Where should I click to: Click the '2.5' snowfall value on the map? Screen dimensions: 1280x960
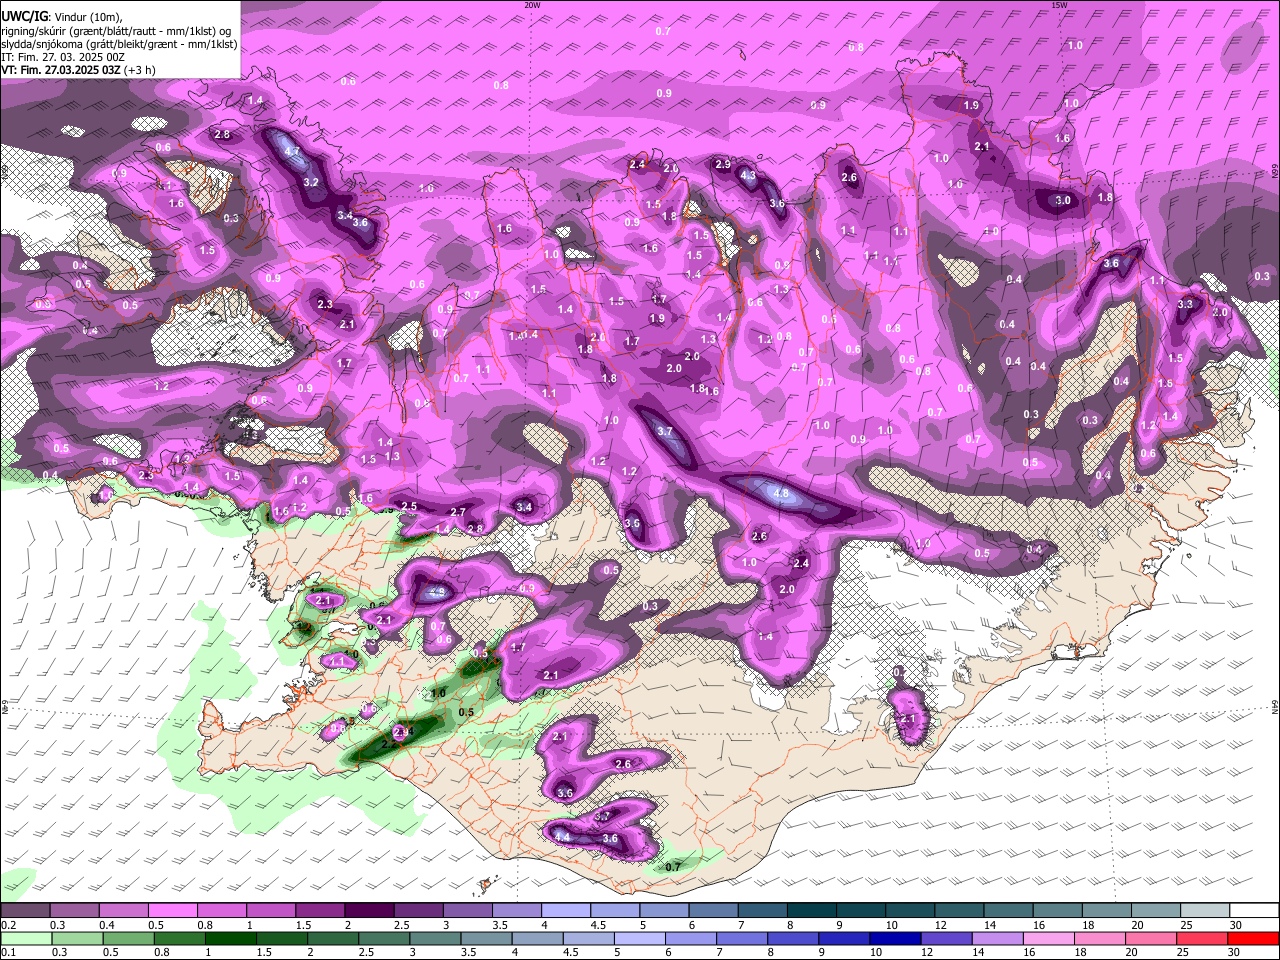coord(409,507)
